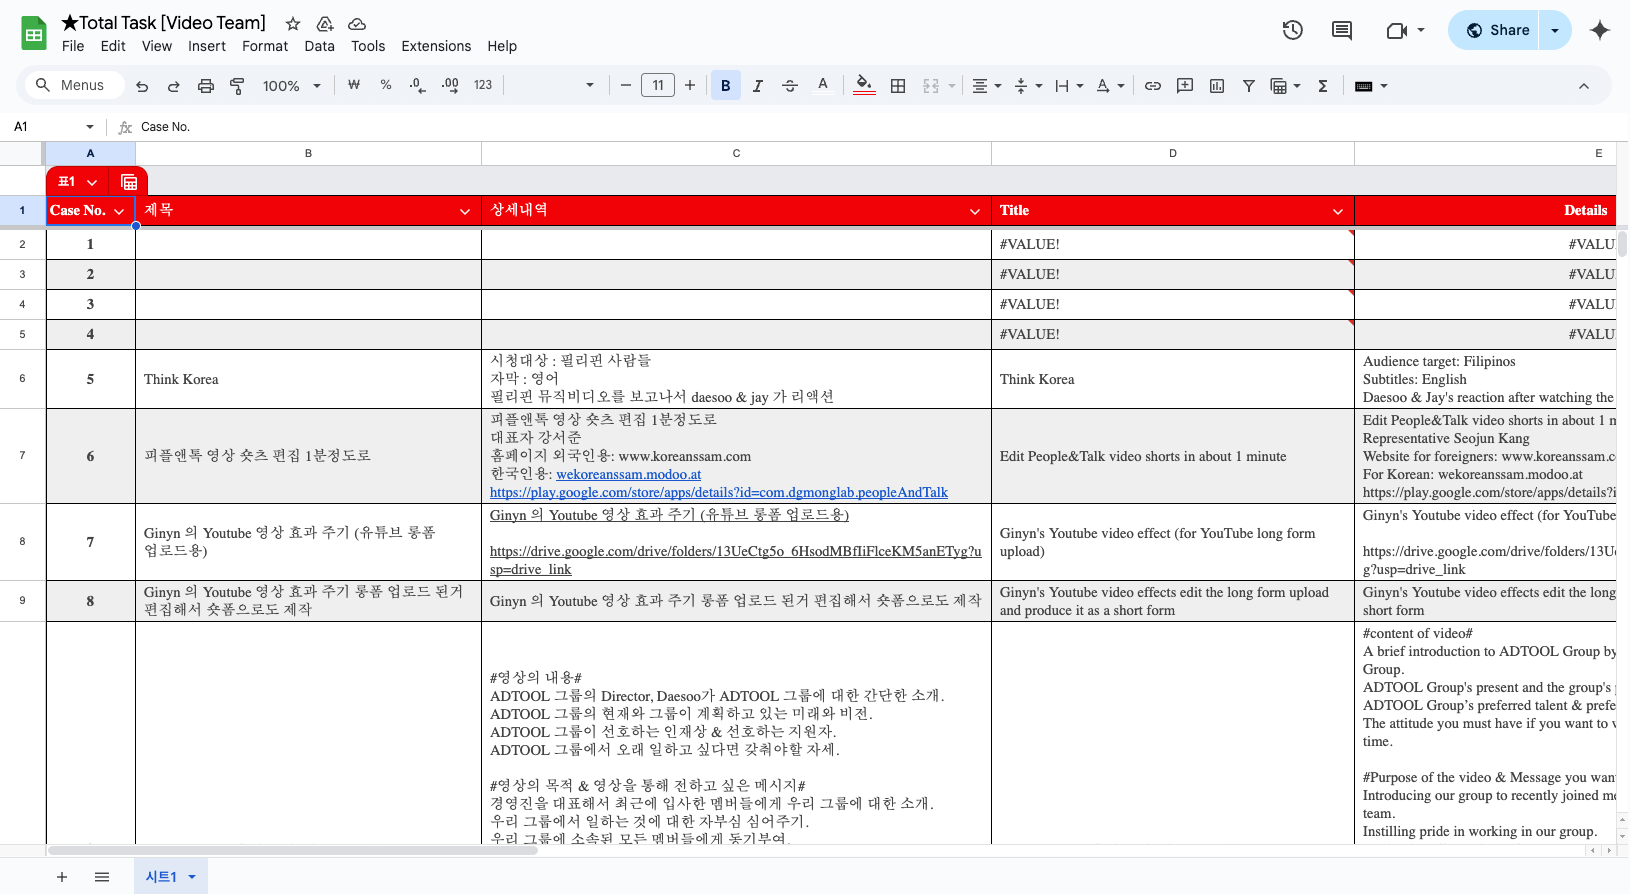The width and height of the screenshot is (1630, 894).
Task: Click the Gemini sparkle icon
Action: (1600, 30)
